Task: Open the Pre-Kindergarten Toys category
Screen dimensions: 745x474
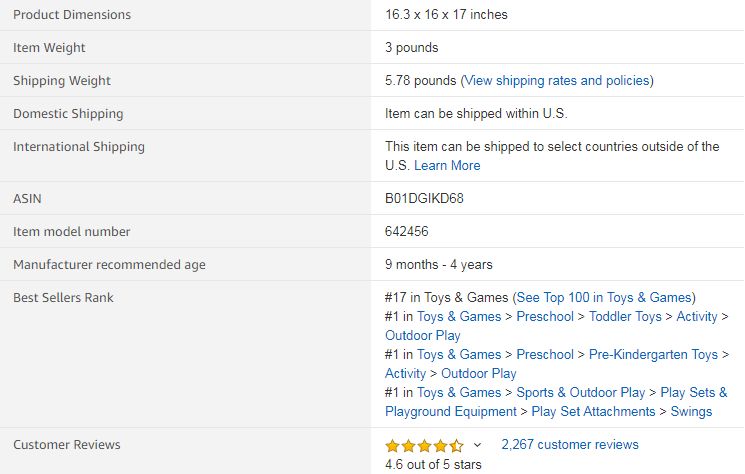Action: [653, 354]
